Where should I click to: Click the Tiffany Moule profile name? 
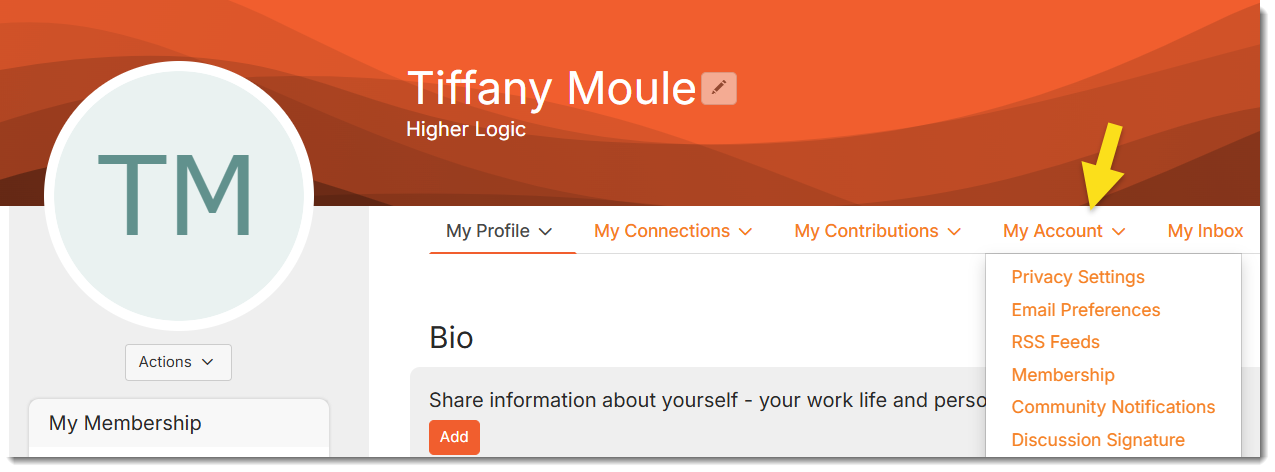point(551,89)
